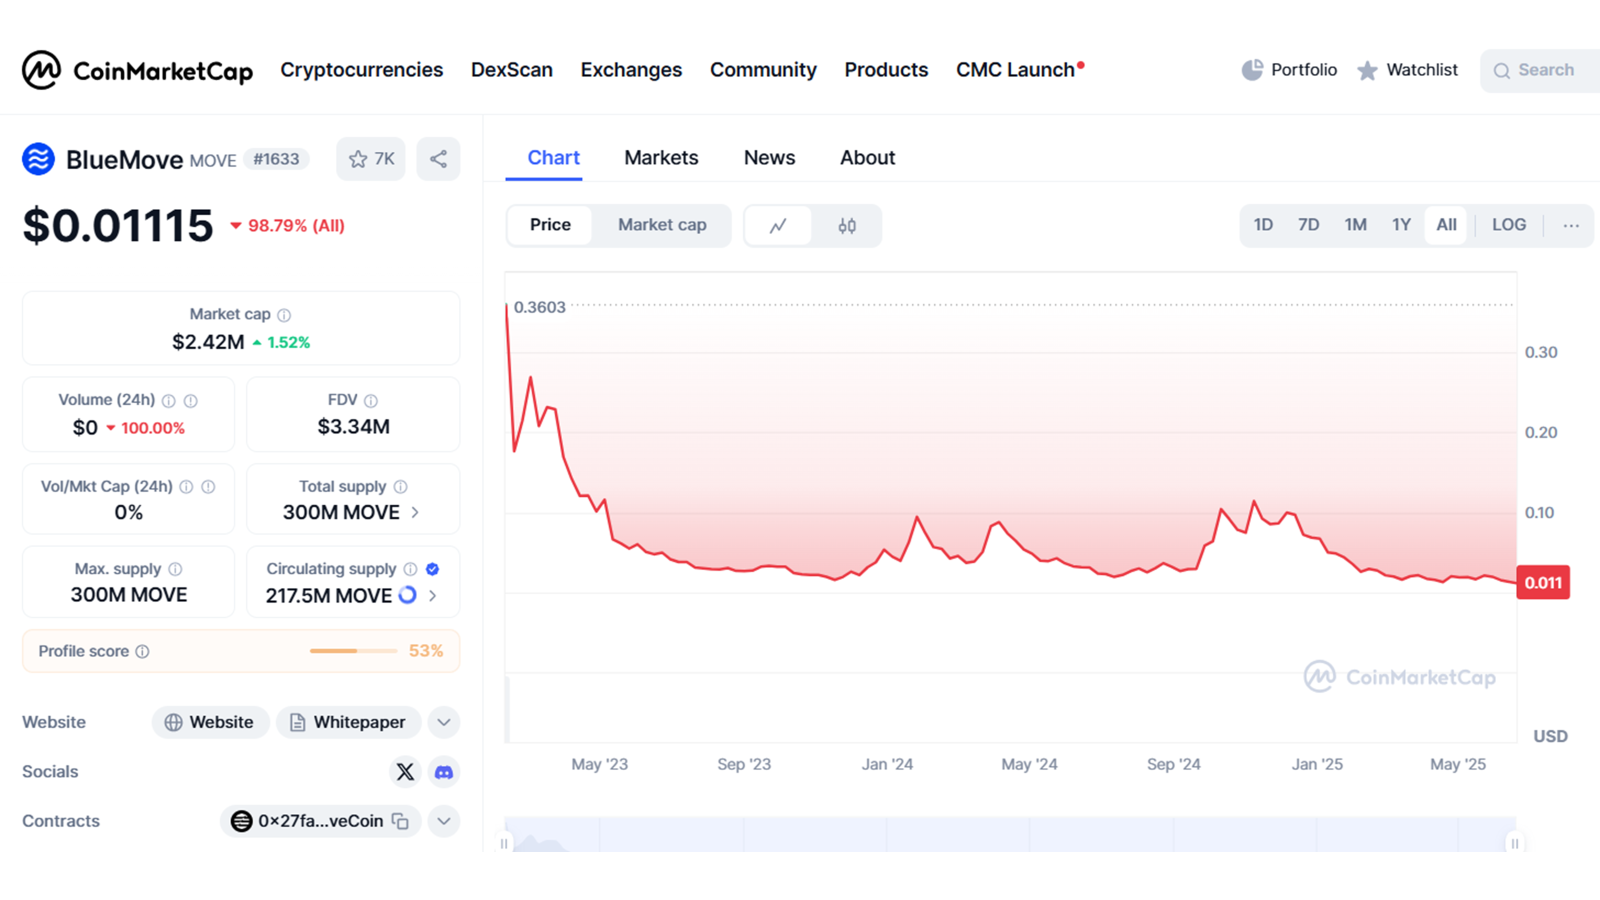
Task: Open the Community menu
Action: click(x=763, y=70)
